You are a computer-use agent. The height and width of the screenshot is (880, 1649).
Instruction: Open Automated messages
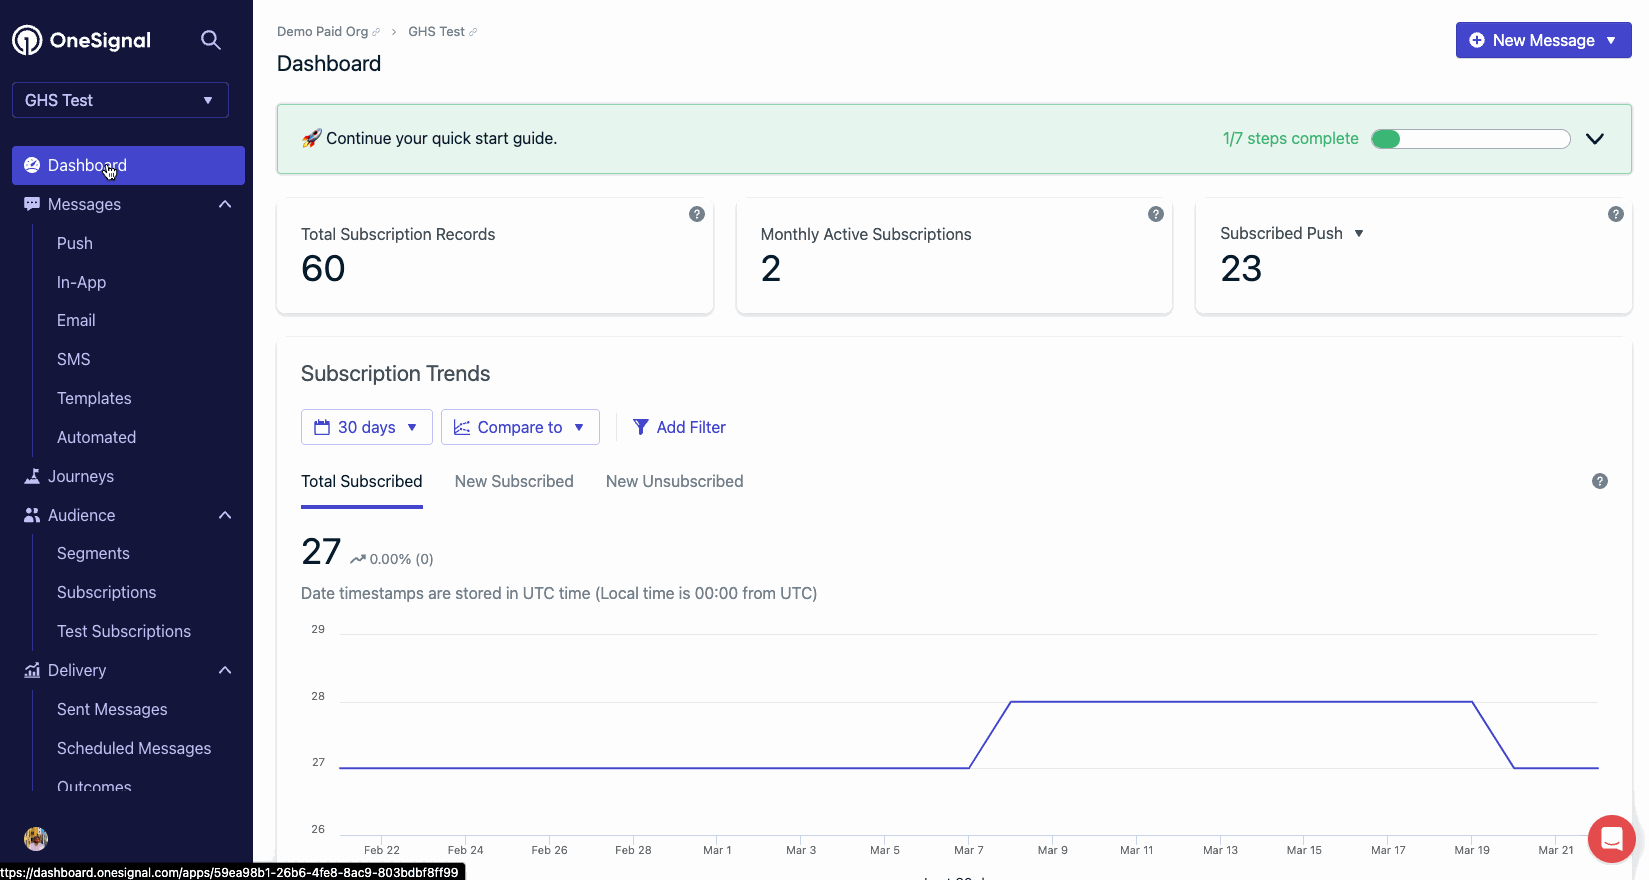(96, 437)
